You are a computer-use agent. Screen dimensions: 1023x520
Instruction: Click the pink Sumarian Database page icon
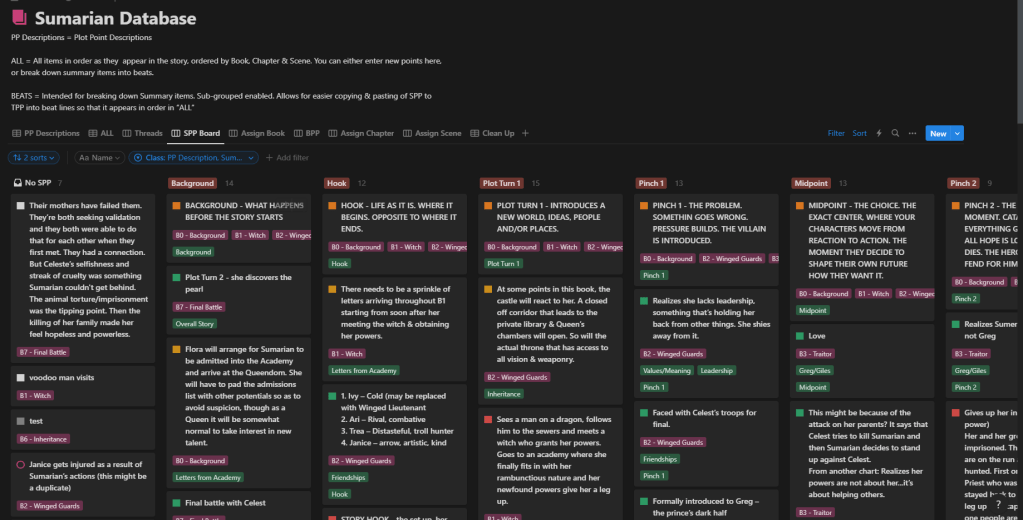pyautogui.click(x=19, y=17)
